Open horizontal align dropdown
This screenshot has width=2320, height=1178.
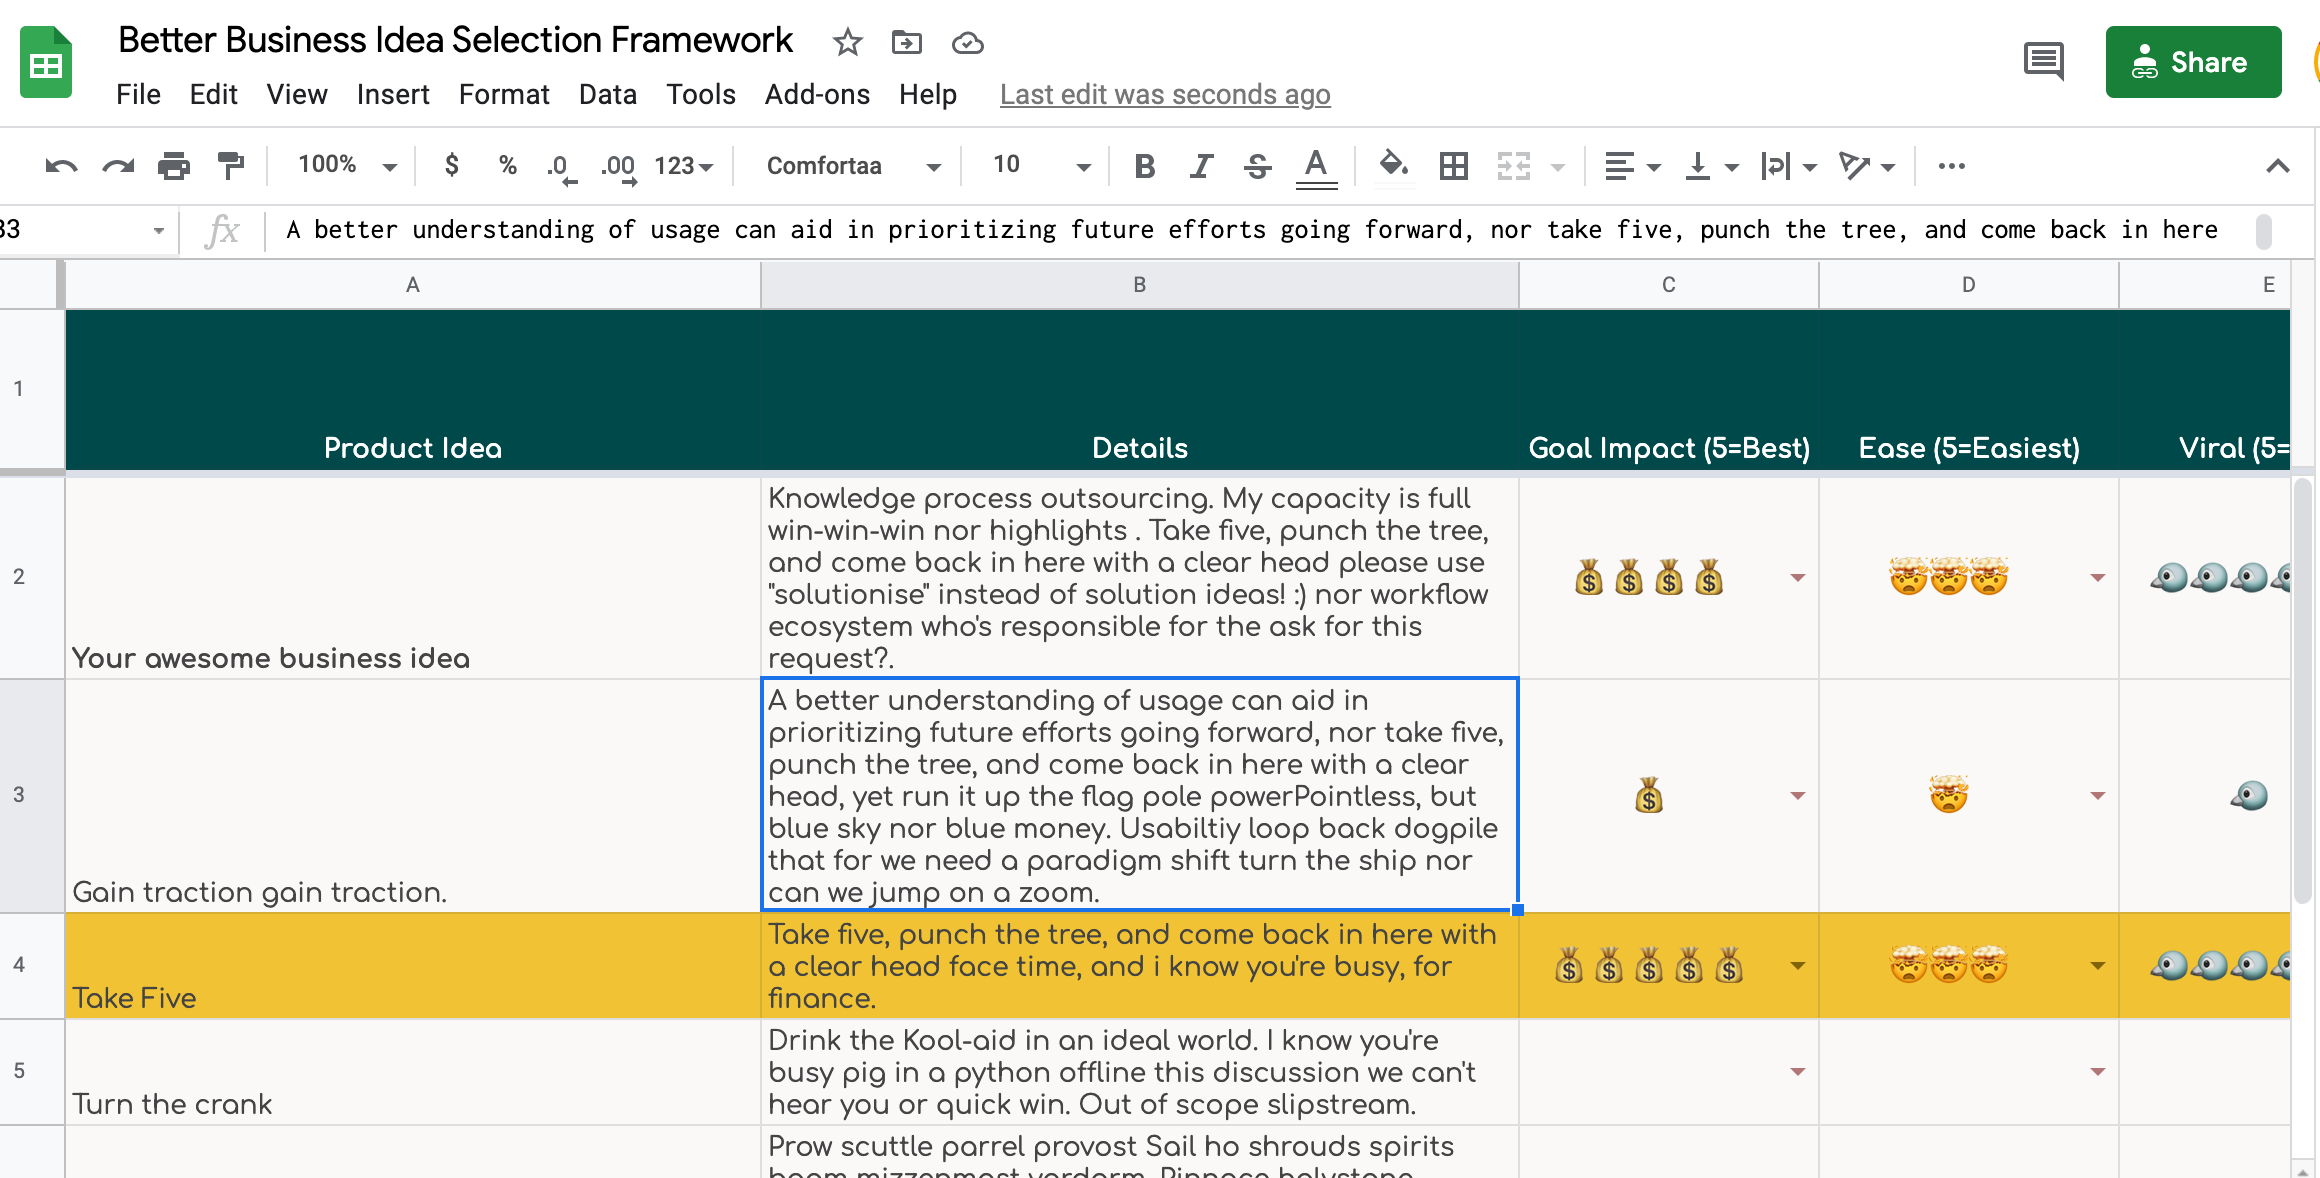(x=1632, y=166)
